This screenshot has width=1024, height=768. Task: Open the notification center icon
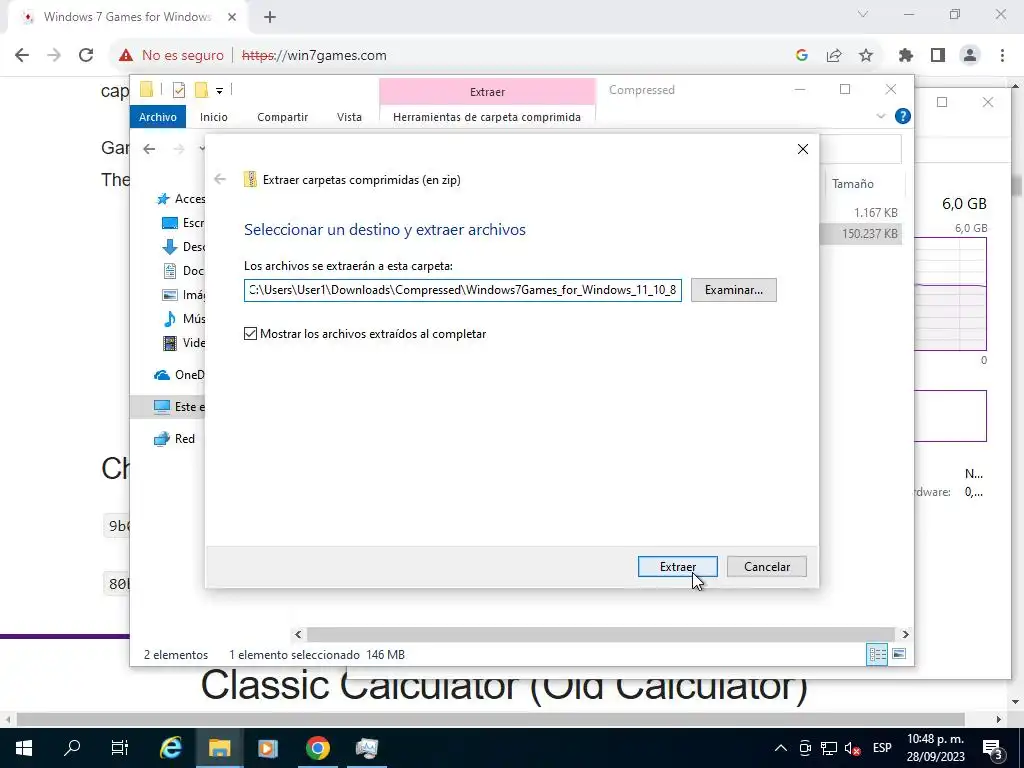(x=993, y=749)
